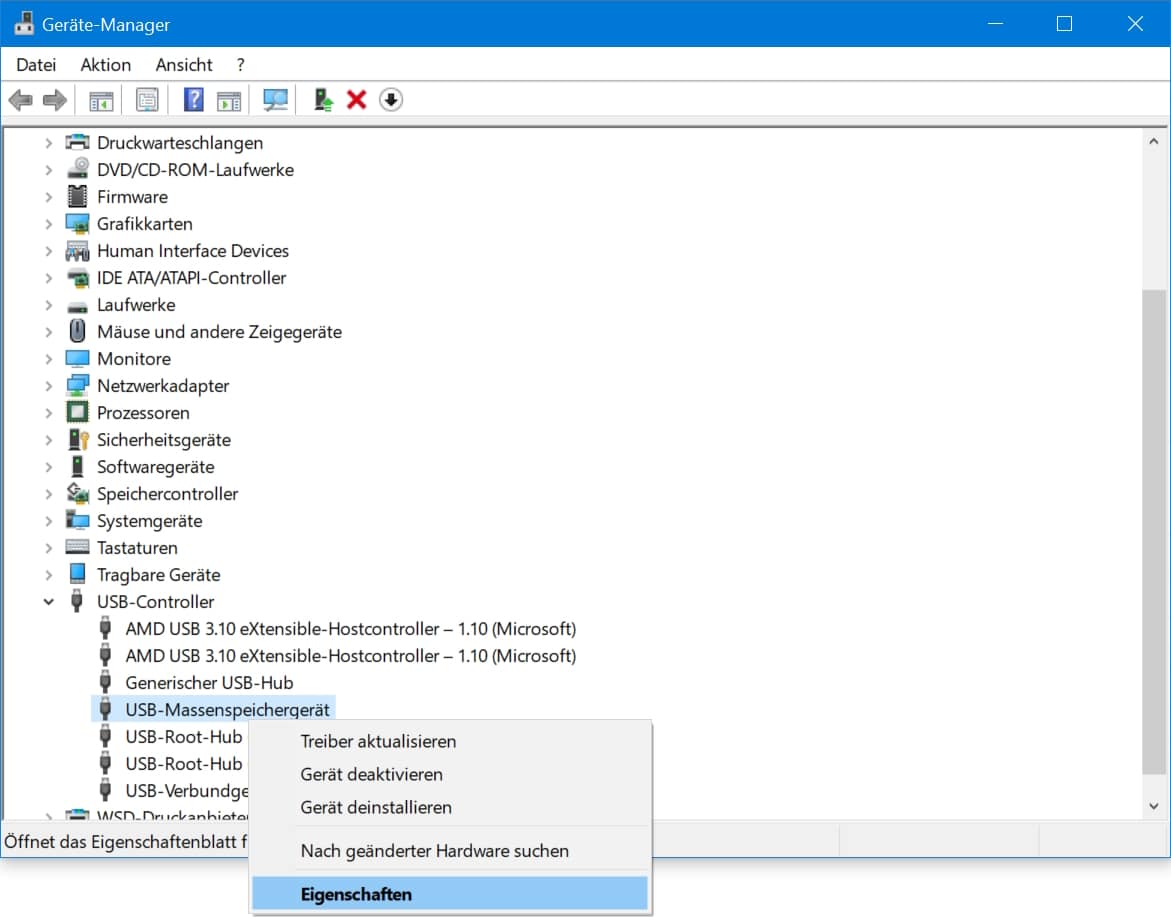Click the scrollbar down arrow

click(x=1154, y=806)
